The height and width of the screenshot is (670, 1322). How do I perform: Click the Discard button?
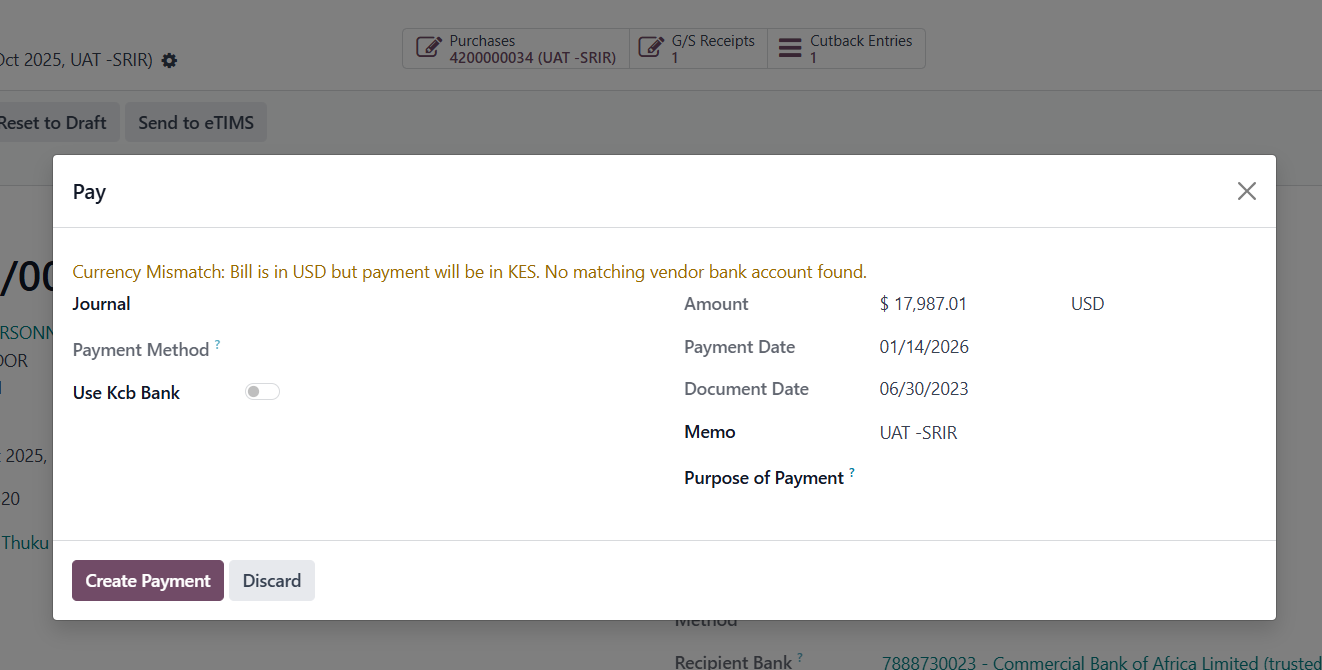[x=272, y=581]
